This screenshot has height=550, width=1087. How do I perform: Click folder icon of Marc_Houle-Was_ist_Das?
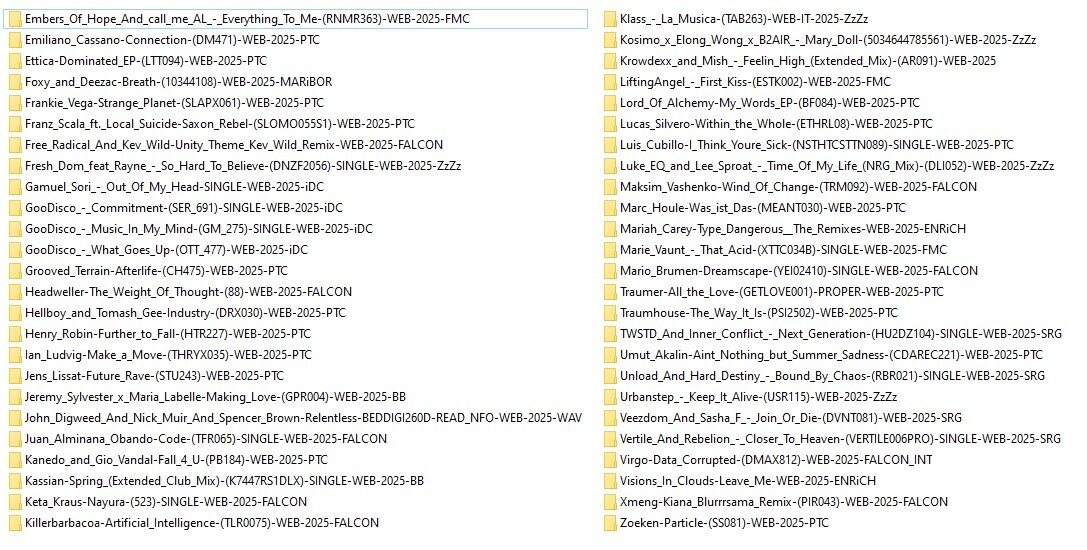point(609,207)
